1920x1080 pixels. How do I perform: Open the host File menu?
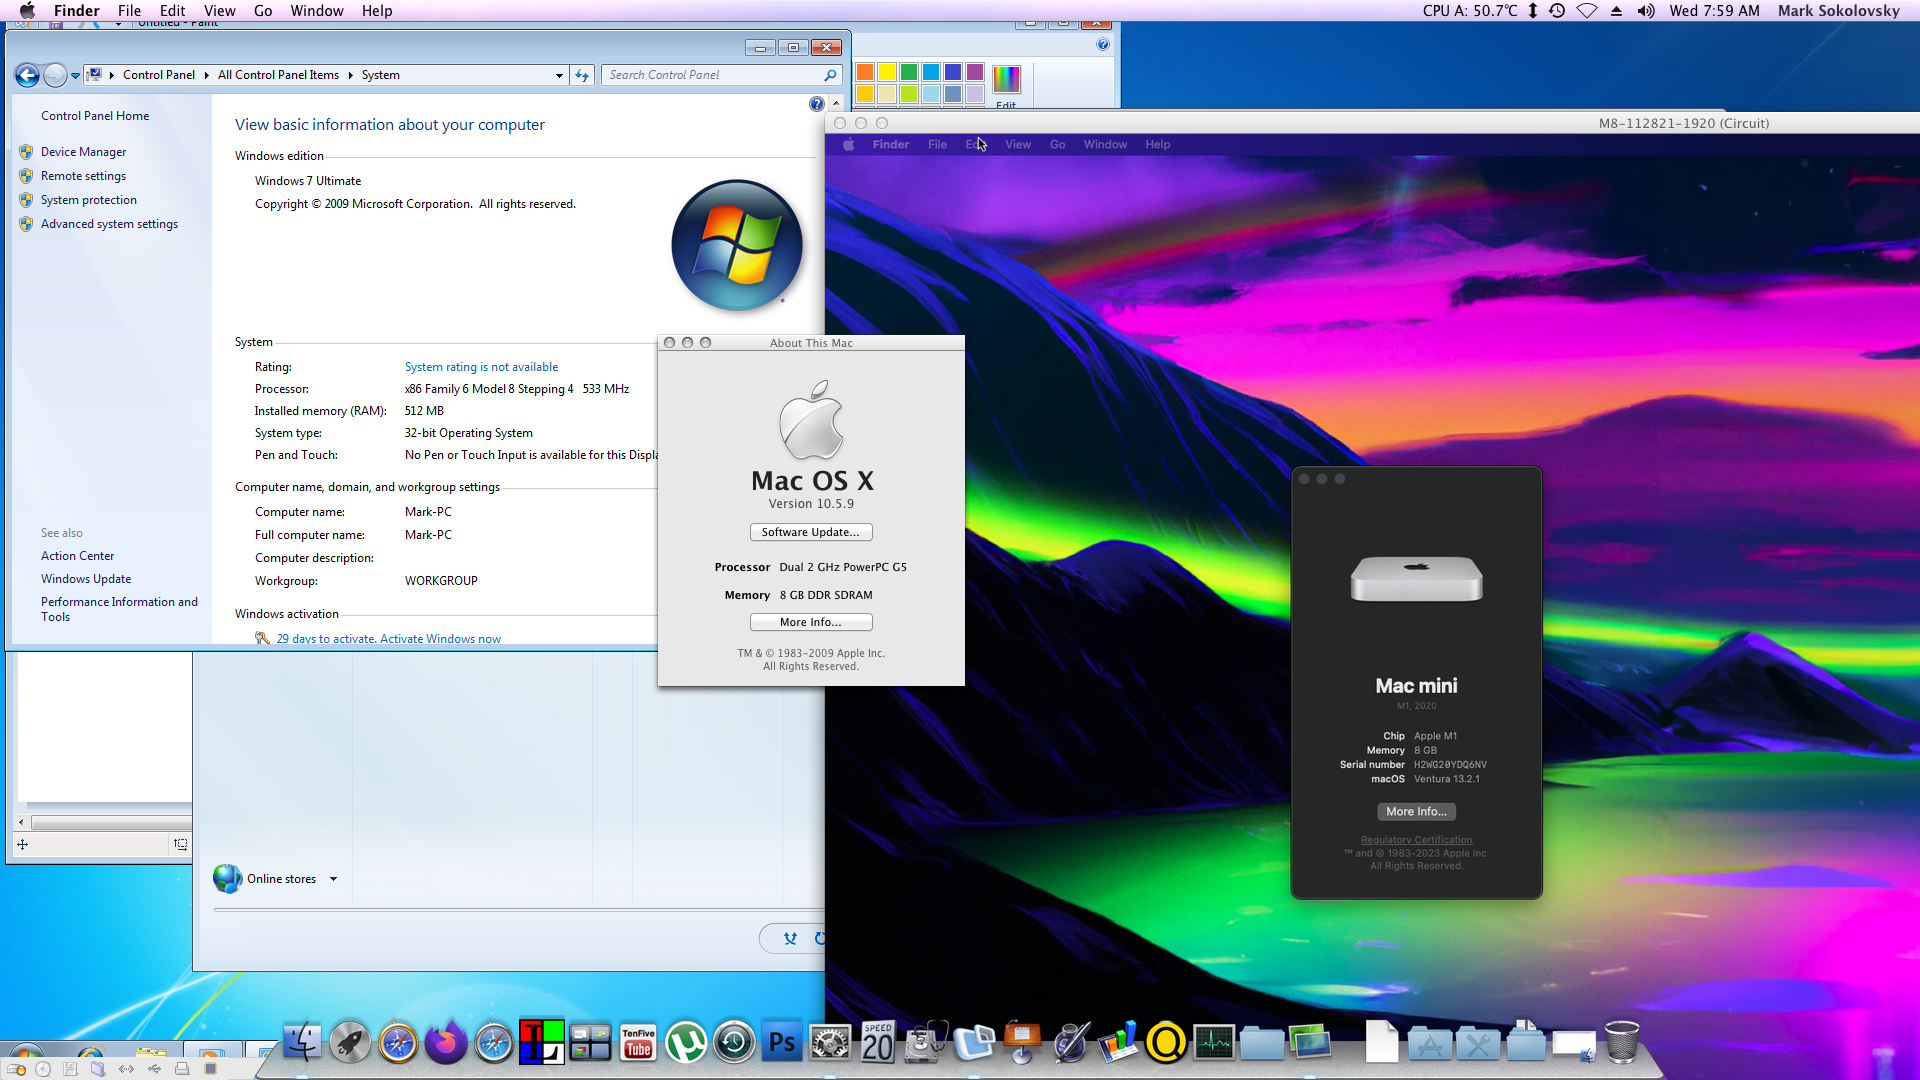[129, 11]
